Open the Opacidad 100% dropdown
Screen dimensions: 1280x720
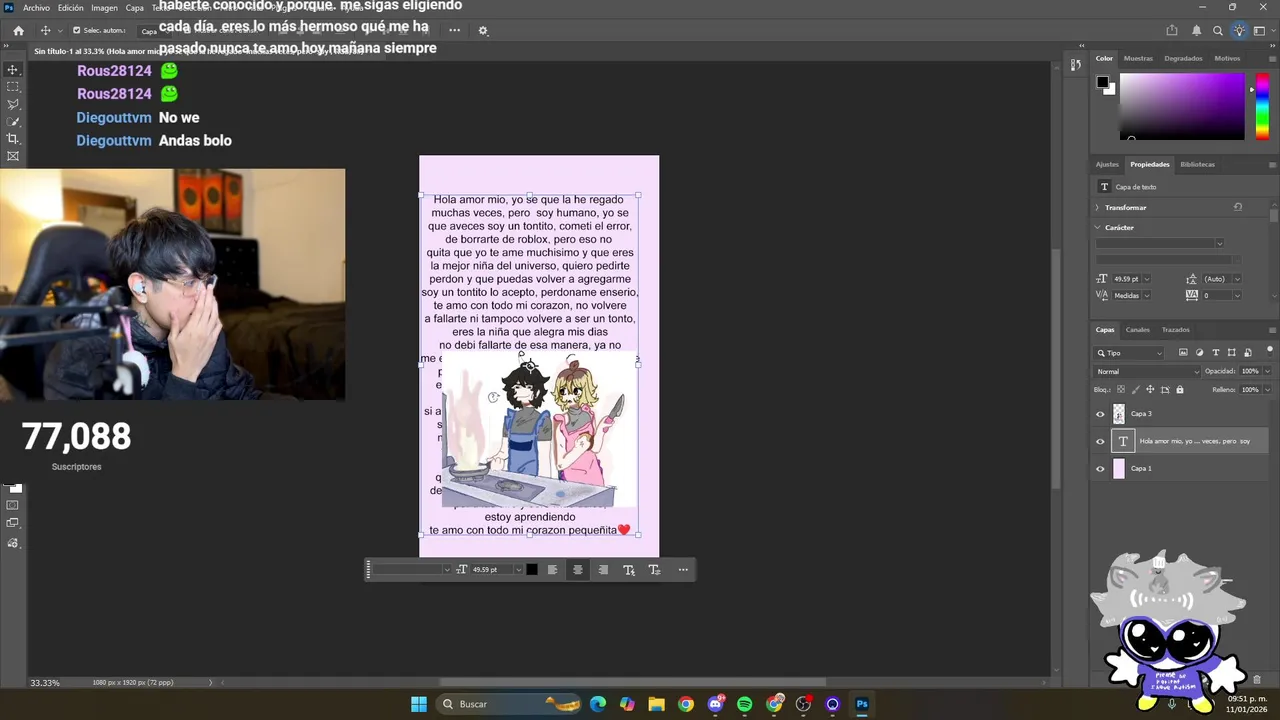pos(1267,371)
